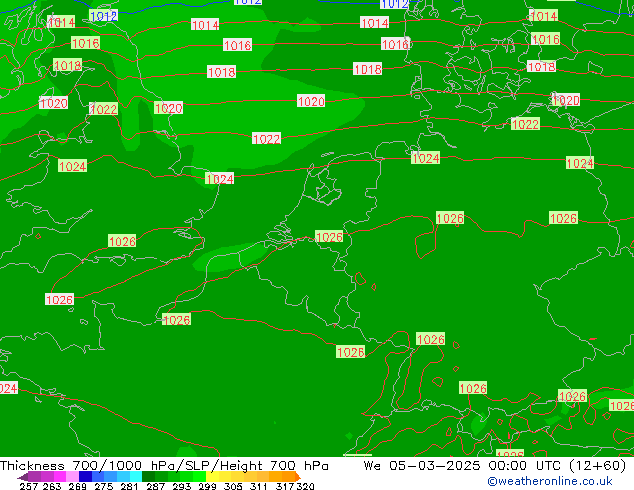Pick the cyan swatch in thickness legend

[136, 476]
